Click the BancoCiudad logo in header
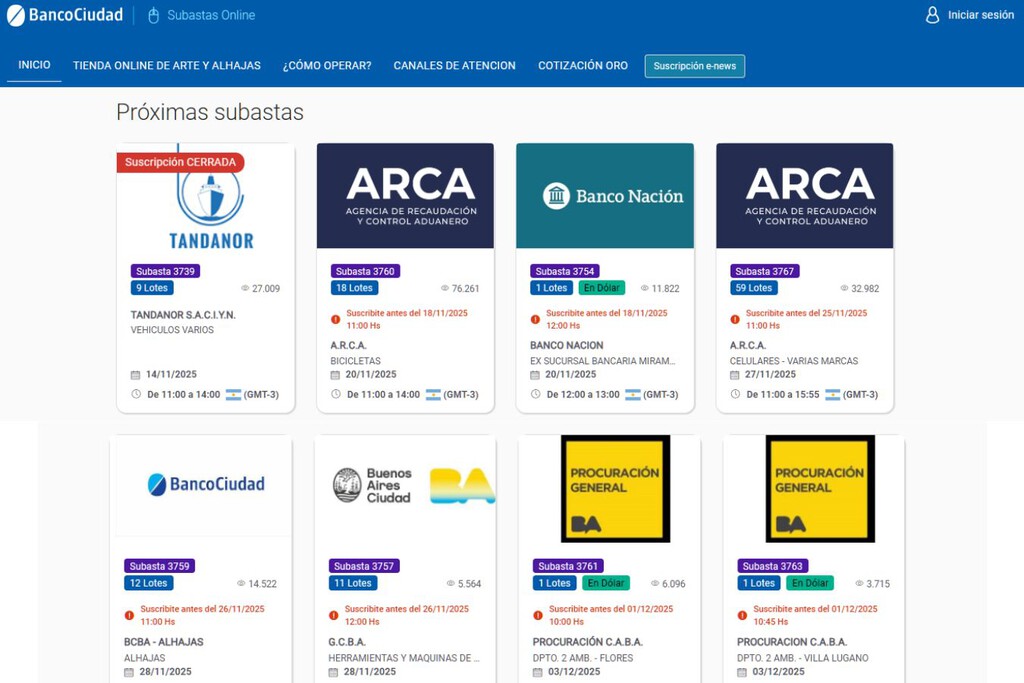 coord(65,15)
